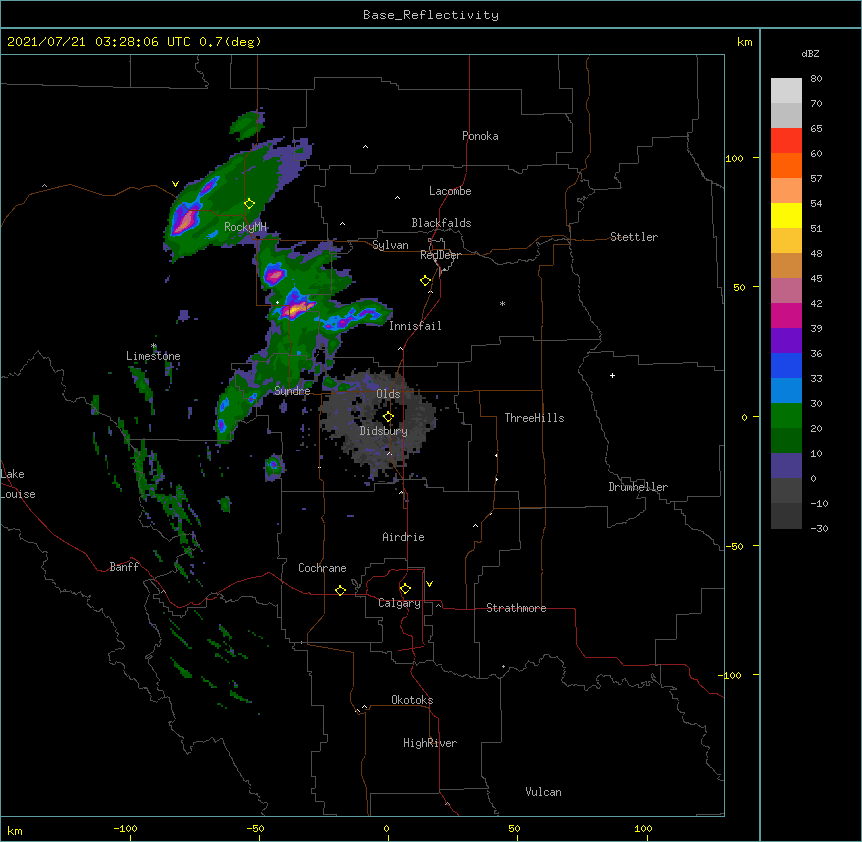Choose the yellow 51–54 dBZ legend swatch
Viewport: 862px width, 842px height.
(x=786, y=215)
